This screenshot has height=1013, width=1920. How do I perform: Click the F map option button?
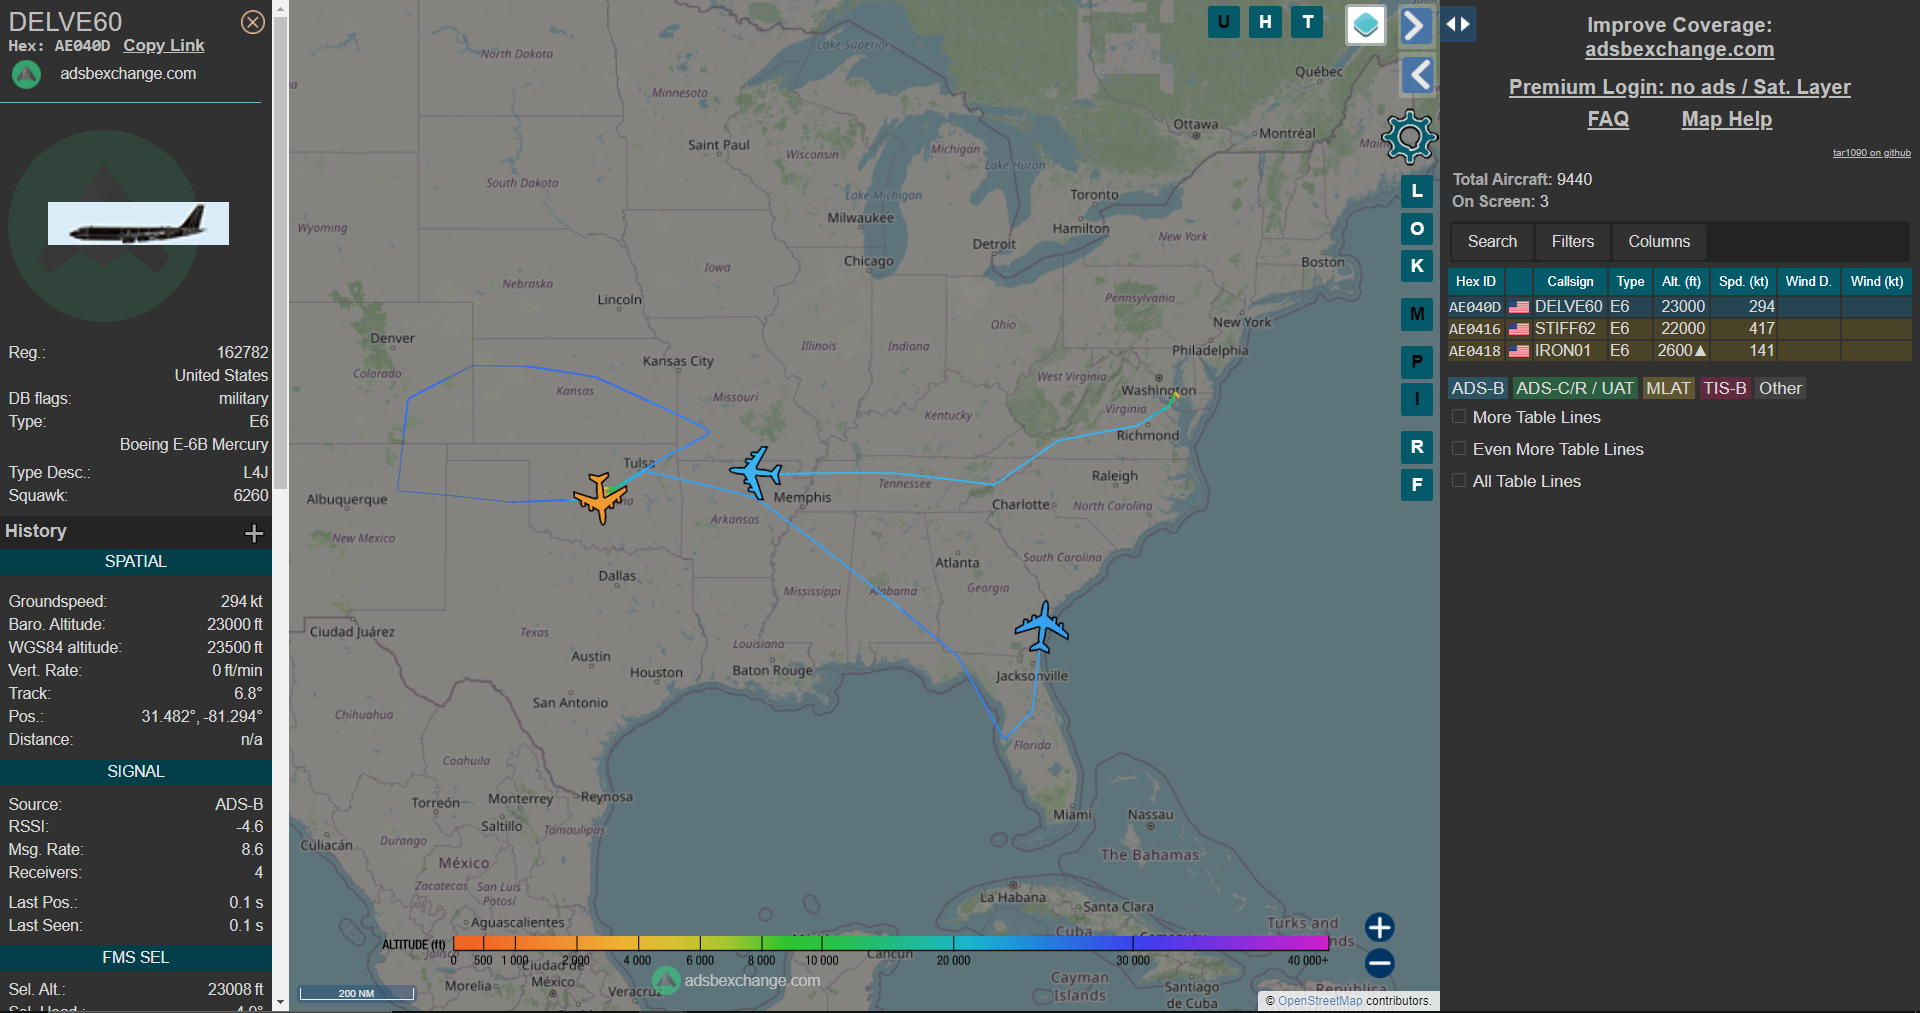(1417, 485)
